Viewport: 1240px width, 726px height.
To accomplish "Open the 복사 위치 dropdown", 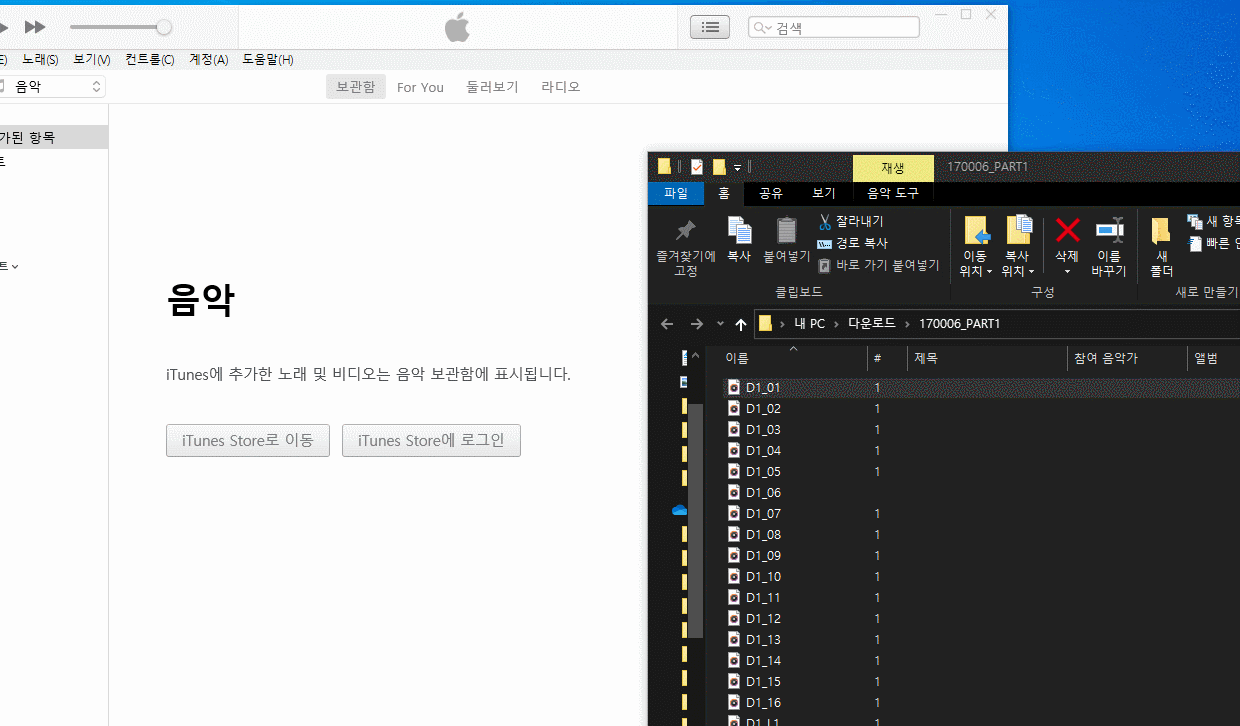I will [1018, 263].
